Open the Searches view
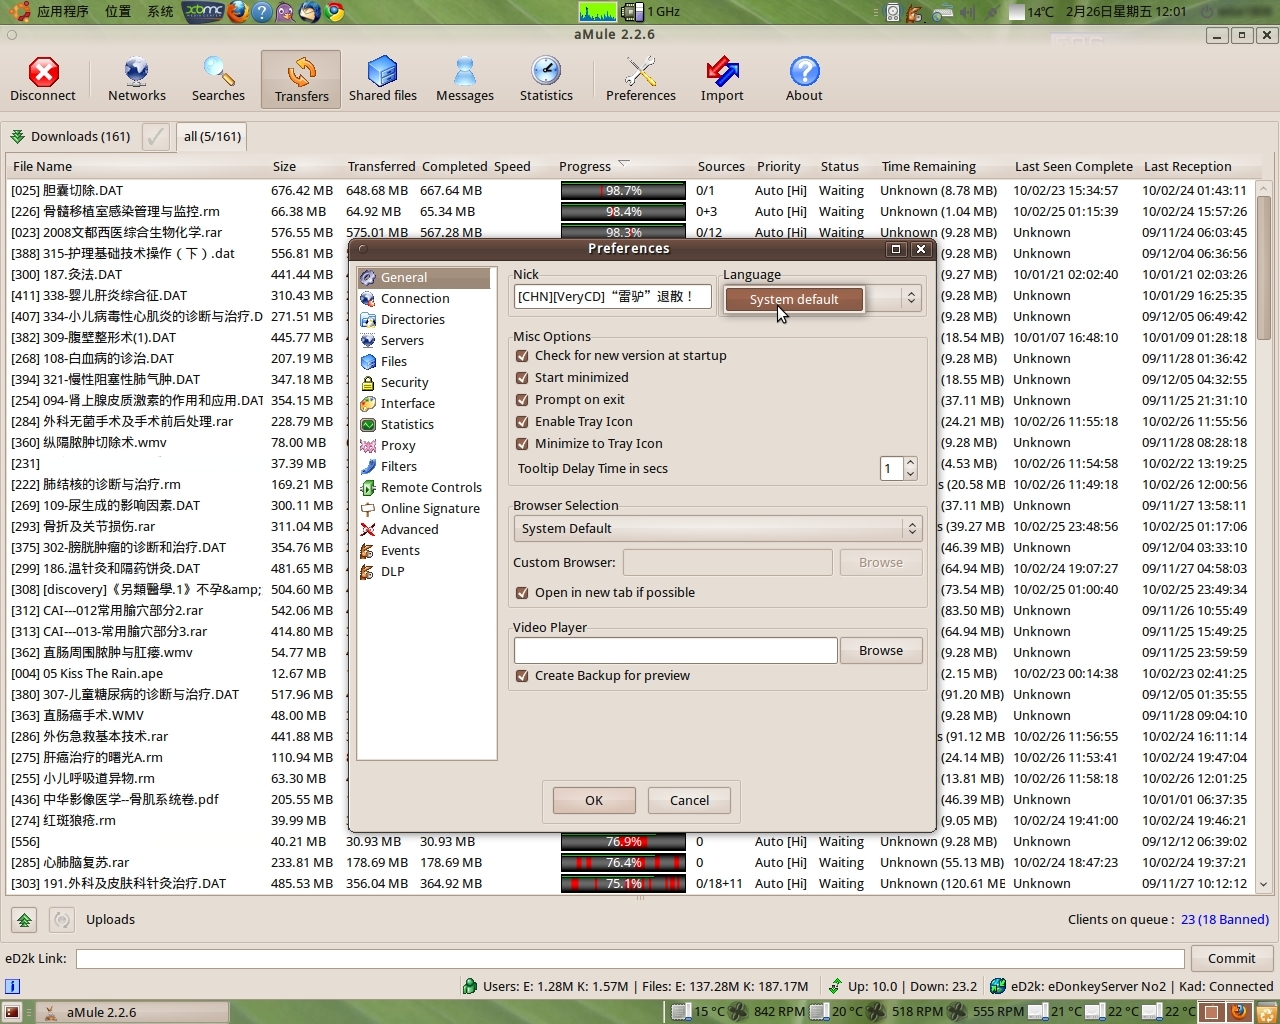Image resolution: width=1280 pixels, height=1024 pixels. click(x=218, y=79)
